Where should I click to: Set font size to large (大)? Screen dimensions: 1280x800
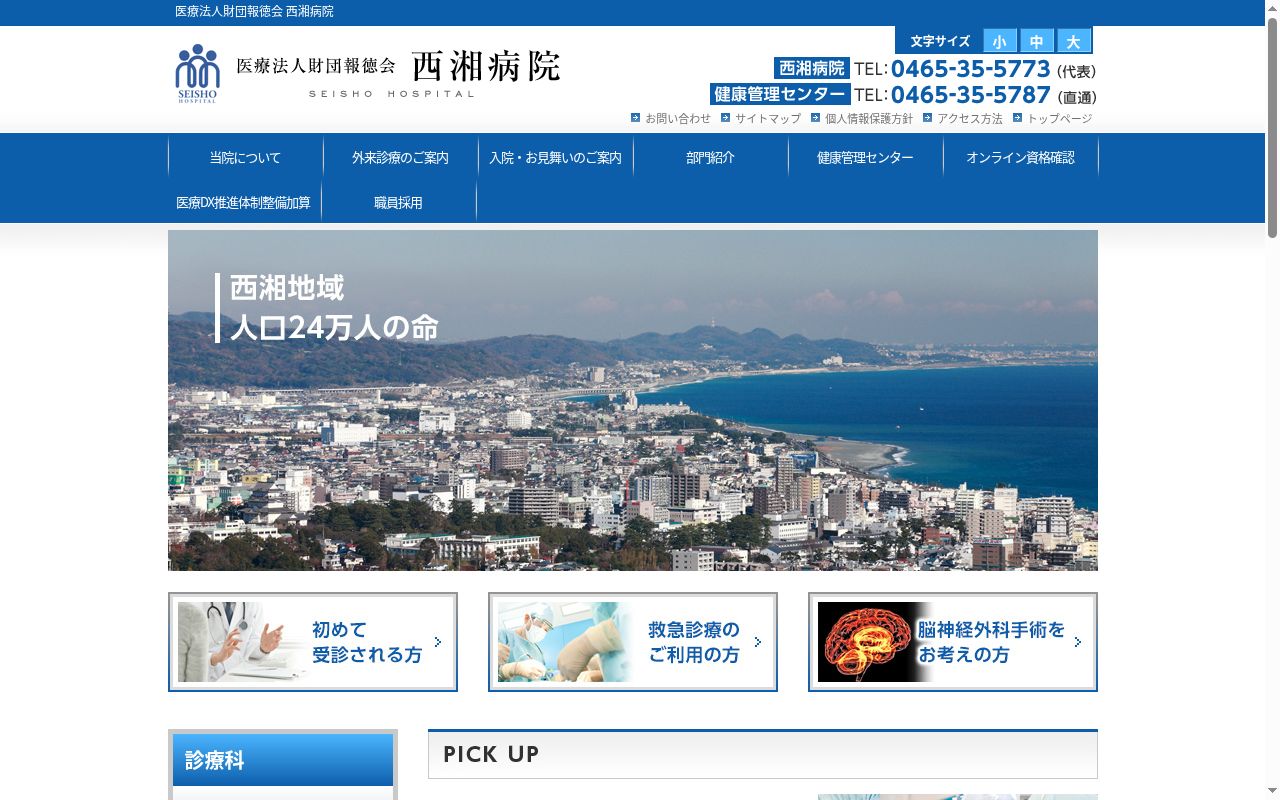click(1073, 41)
